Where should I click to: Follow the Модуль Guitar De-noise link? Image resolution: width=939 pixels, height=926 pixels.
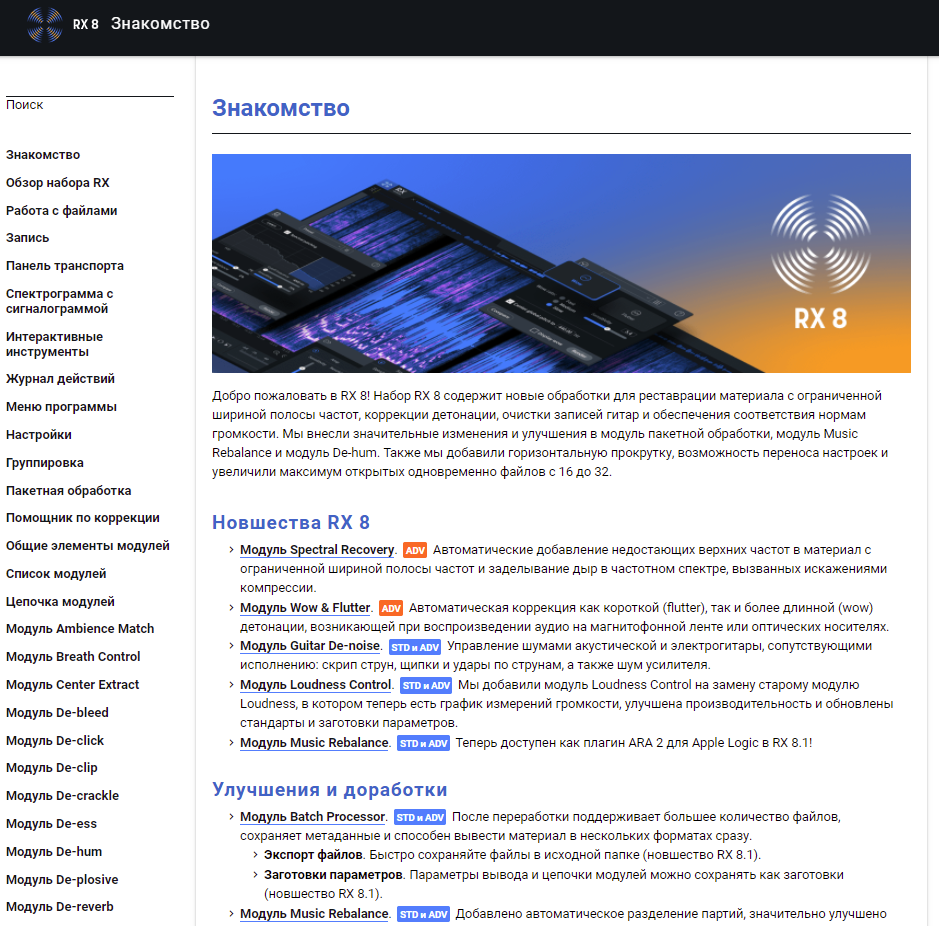[x=310, y=646]
